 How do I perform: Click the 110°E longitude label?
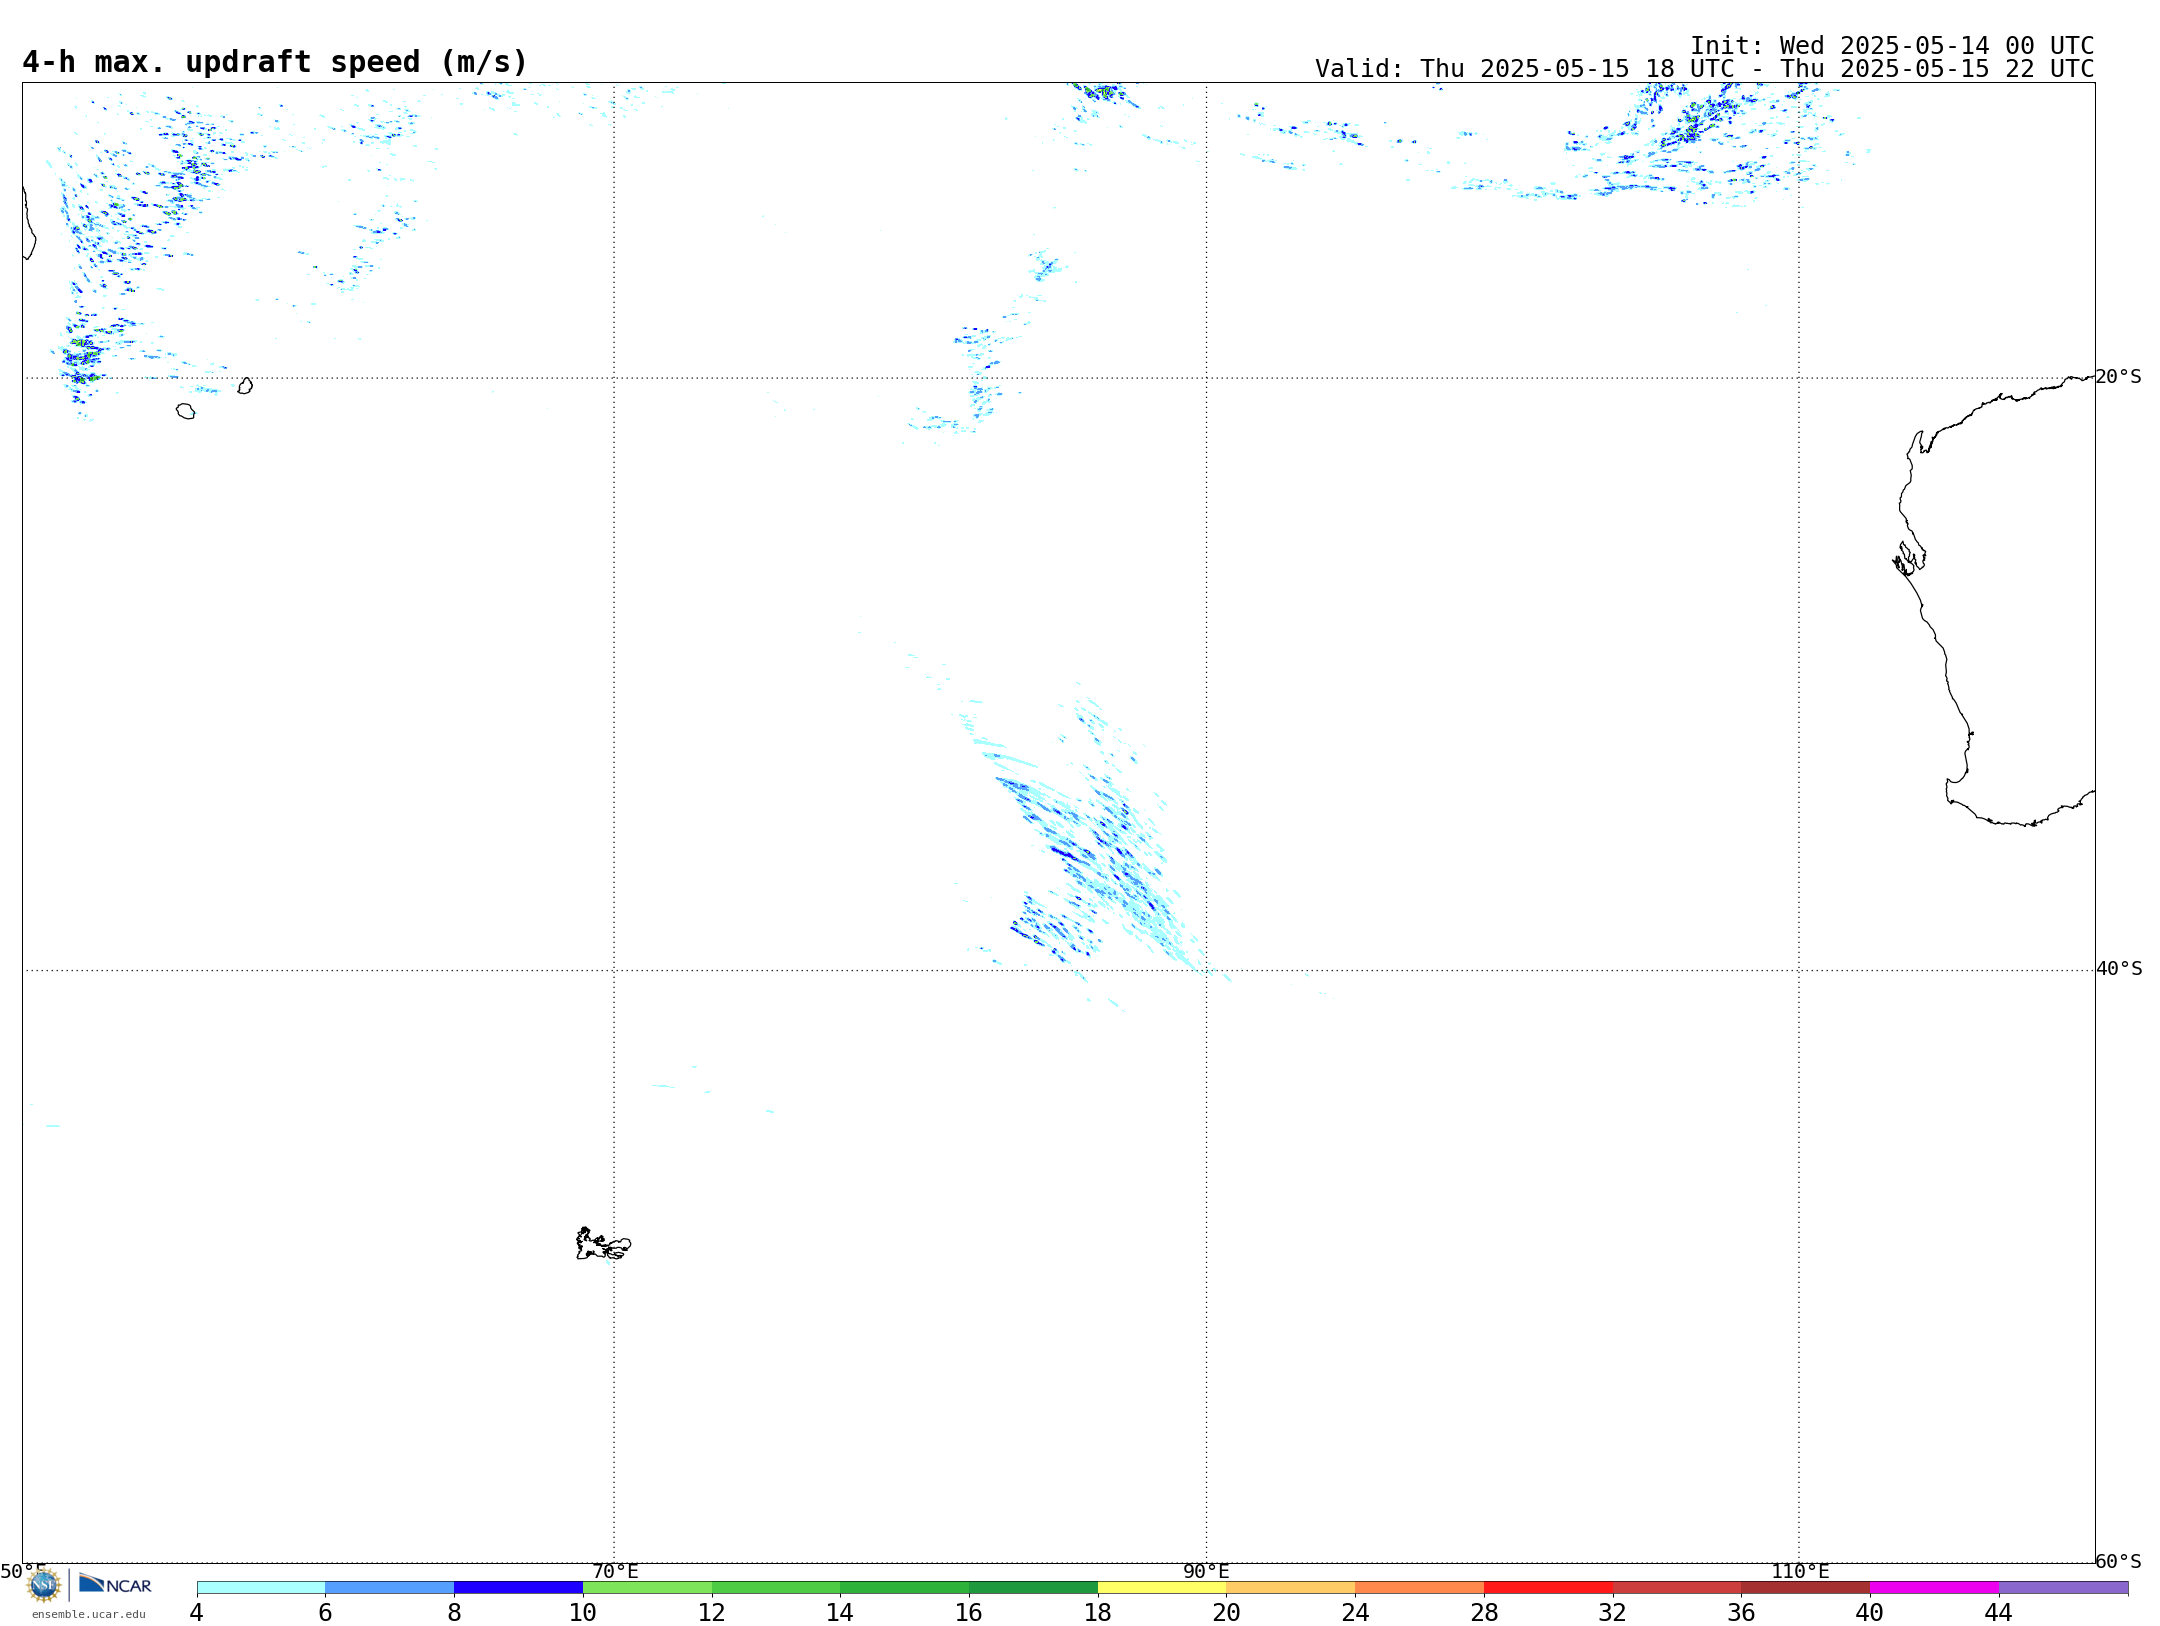[1800, 1571]
